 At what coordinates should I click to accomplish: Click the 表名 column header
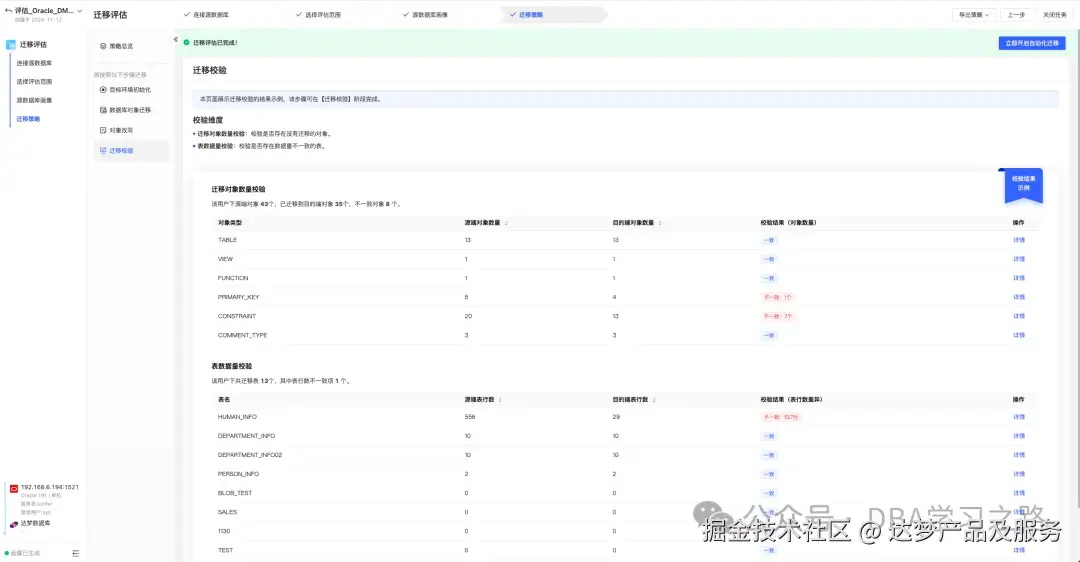click(224, 400)
